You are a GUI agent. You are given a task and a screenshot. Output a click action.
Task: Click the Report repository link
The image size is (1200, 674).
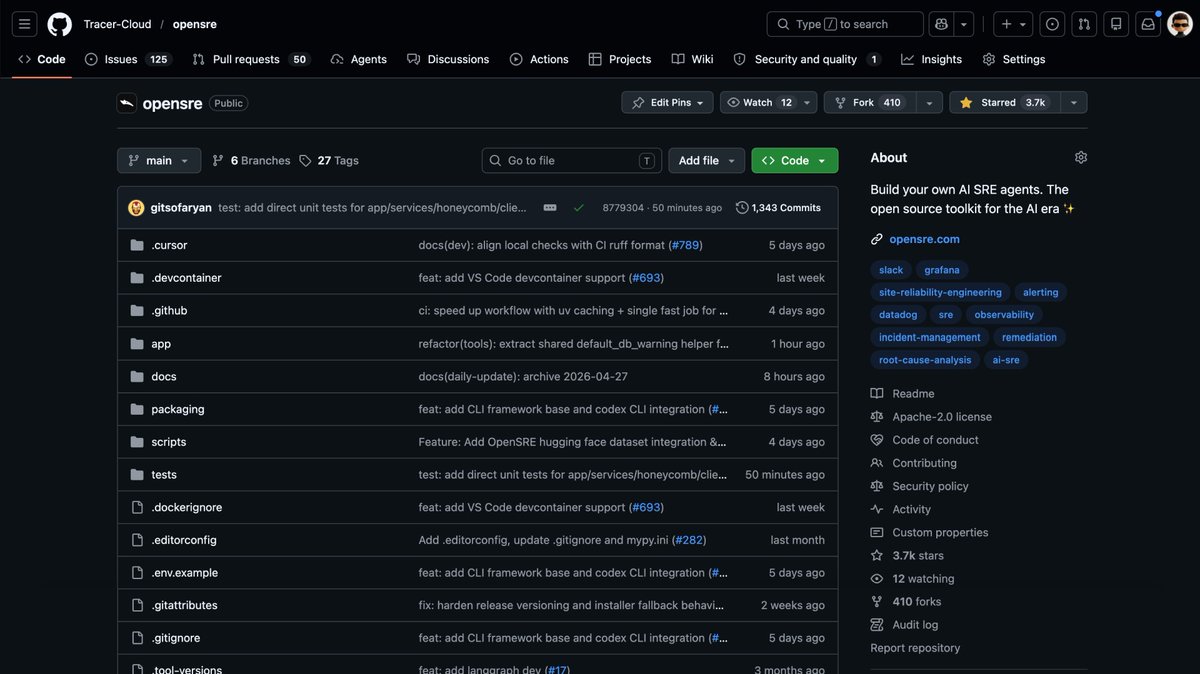tap(915, 648)
